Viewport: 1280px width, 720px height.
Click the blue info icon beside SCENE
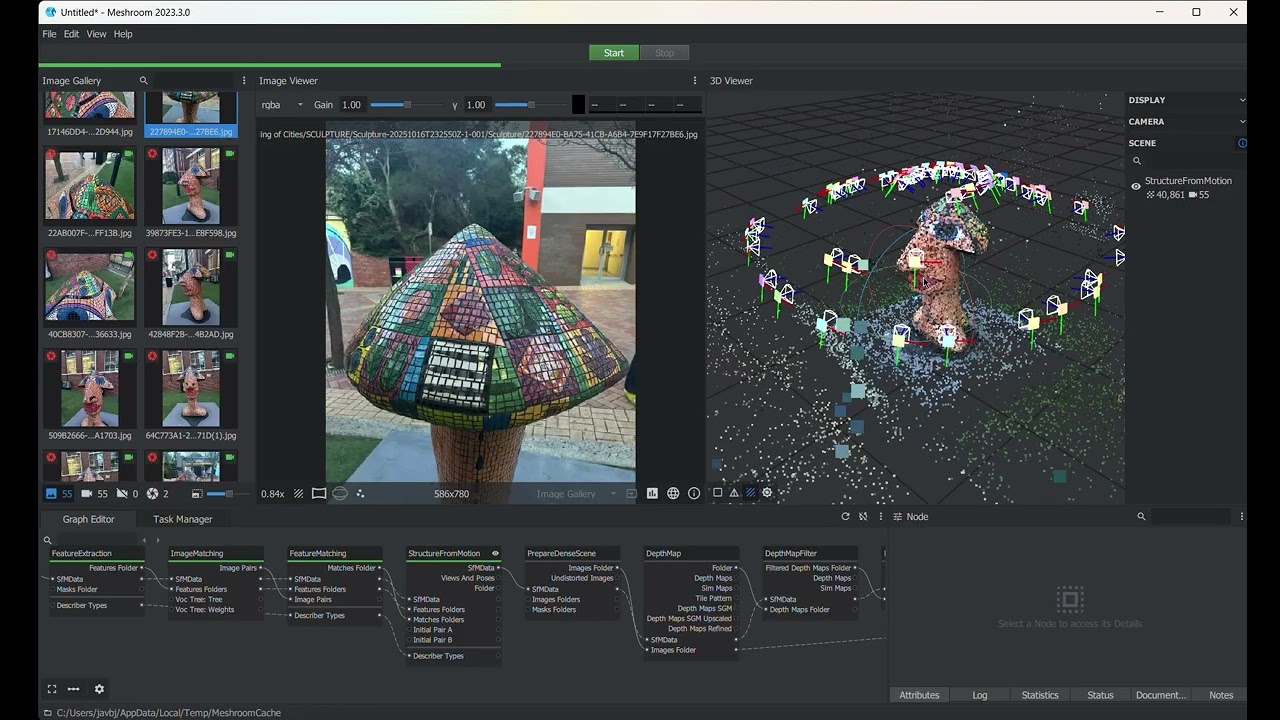[1243, 143]
